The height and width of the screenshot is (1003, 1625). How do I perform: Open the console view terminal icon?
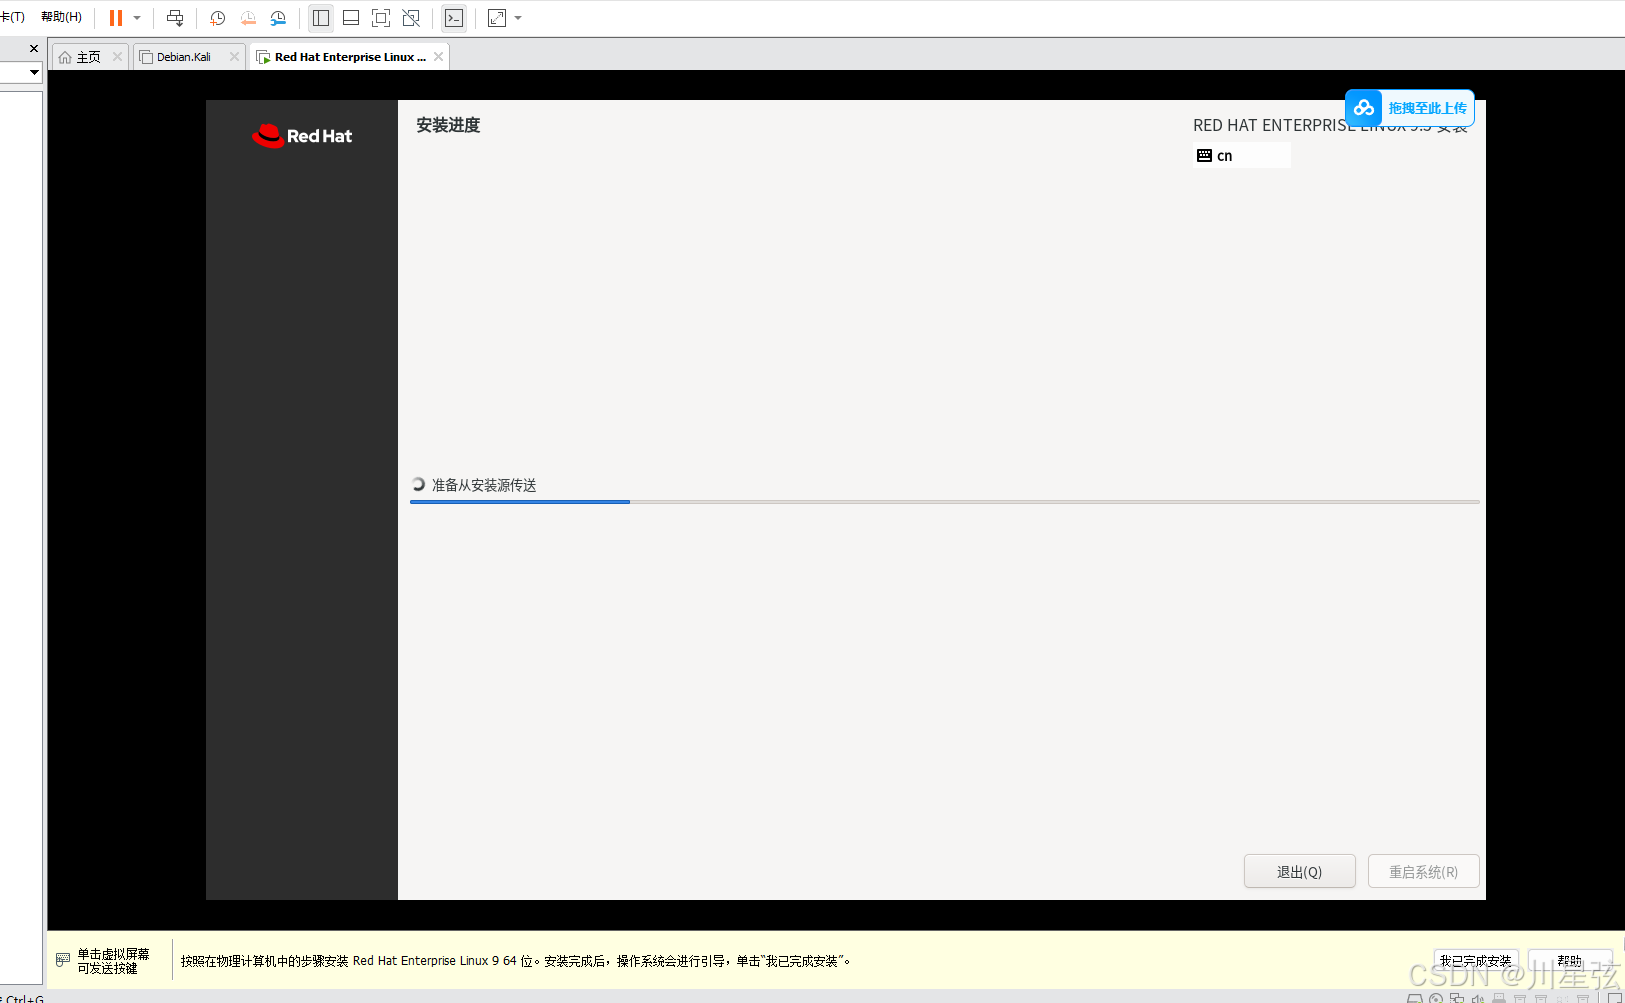point(454,18)
